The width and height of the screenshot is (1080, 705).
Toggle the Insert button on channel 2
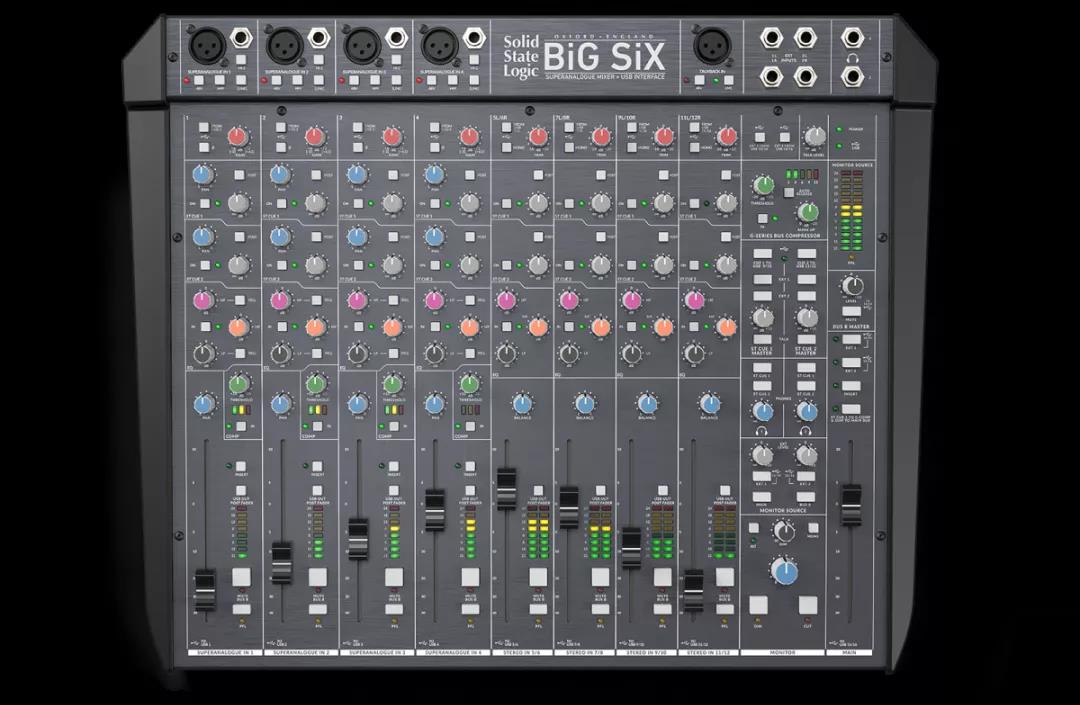(x=317, y=466)
